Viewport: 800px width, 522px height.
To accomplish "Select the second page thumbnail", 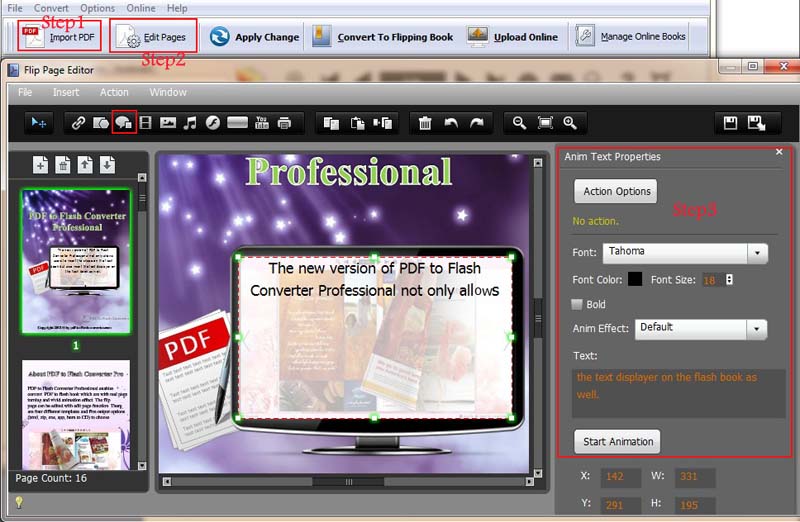I will (x=76, y=414).
